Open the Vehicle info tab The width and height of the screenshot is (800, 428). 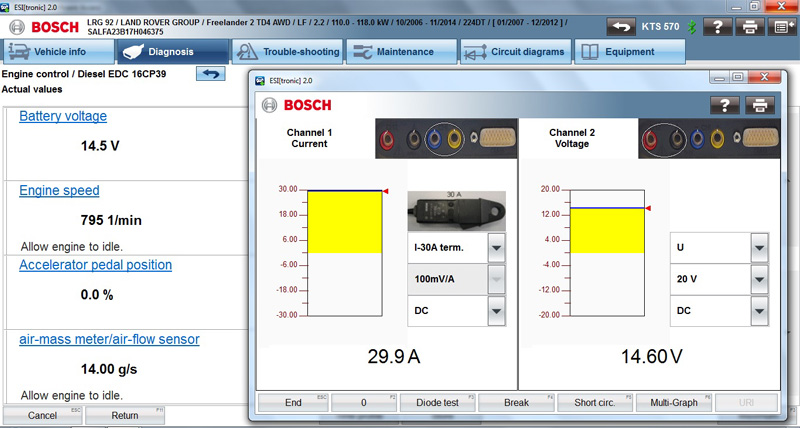(59, 52)
